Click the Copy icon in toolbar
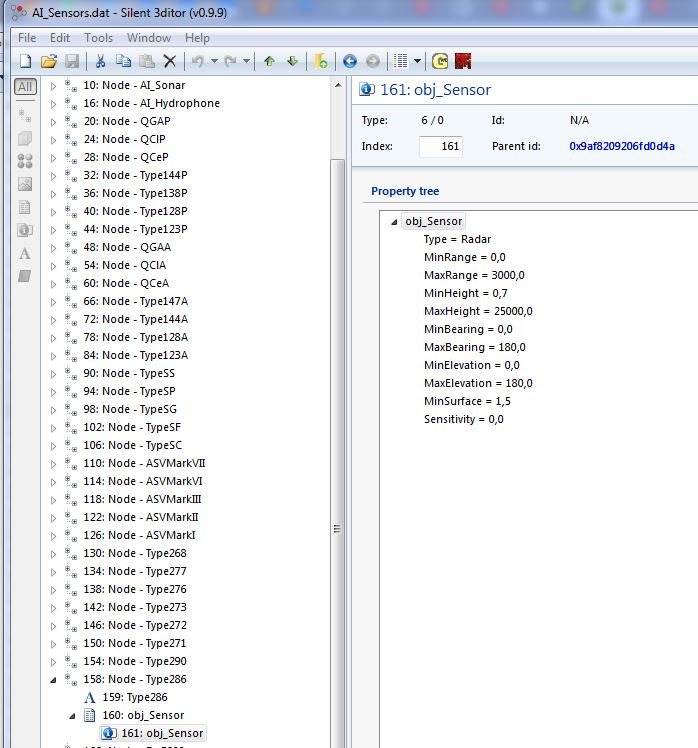The height and width of the screenshot is (748, 698). pos(123,61)
